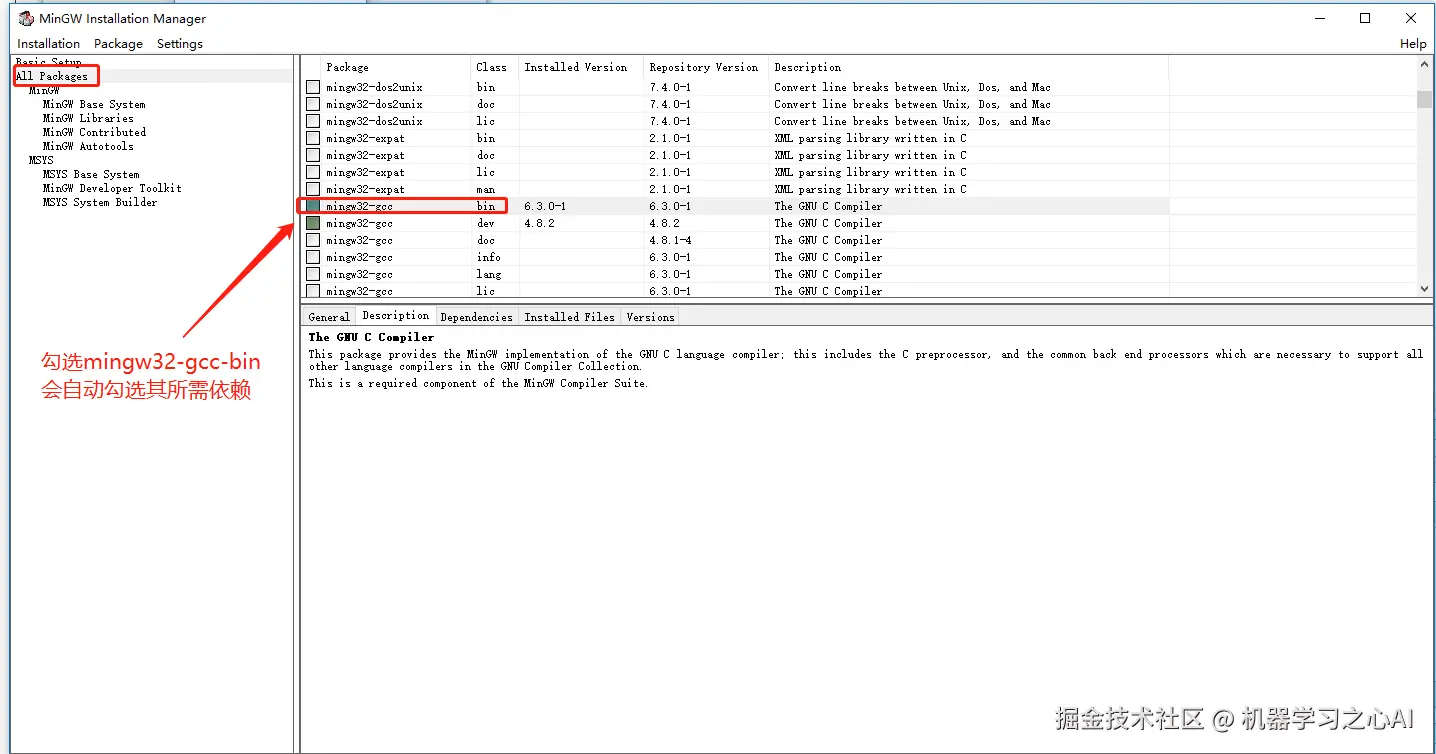
Task: Switch to the Description tab
Action: coord(396,316)
